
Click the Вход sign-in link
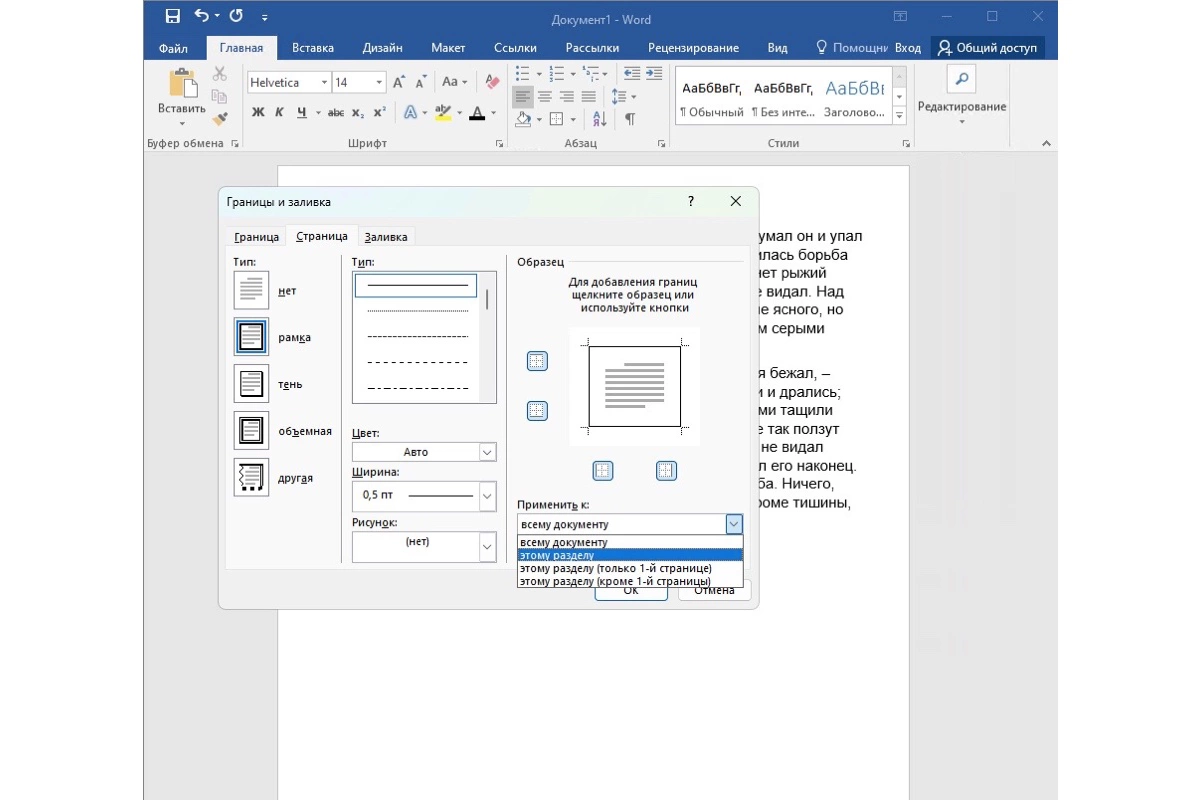[x=908, y=48]
